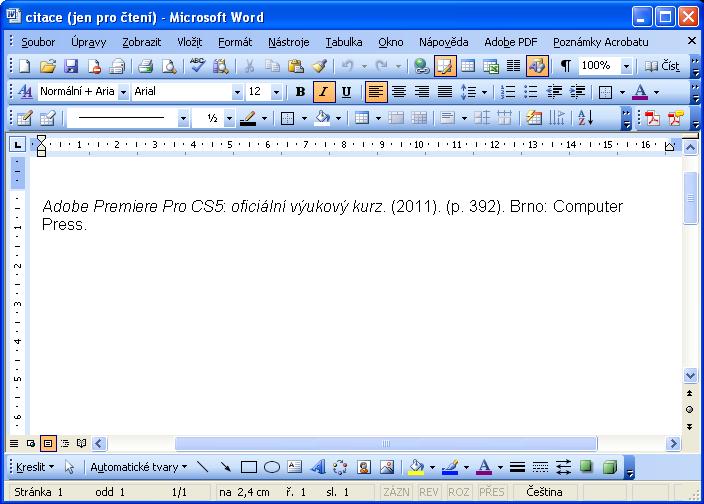The image size is (704, 504).
Task: Click the Cut scissors icon
Action: pos(249,66)
